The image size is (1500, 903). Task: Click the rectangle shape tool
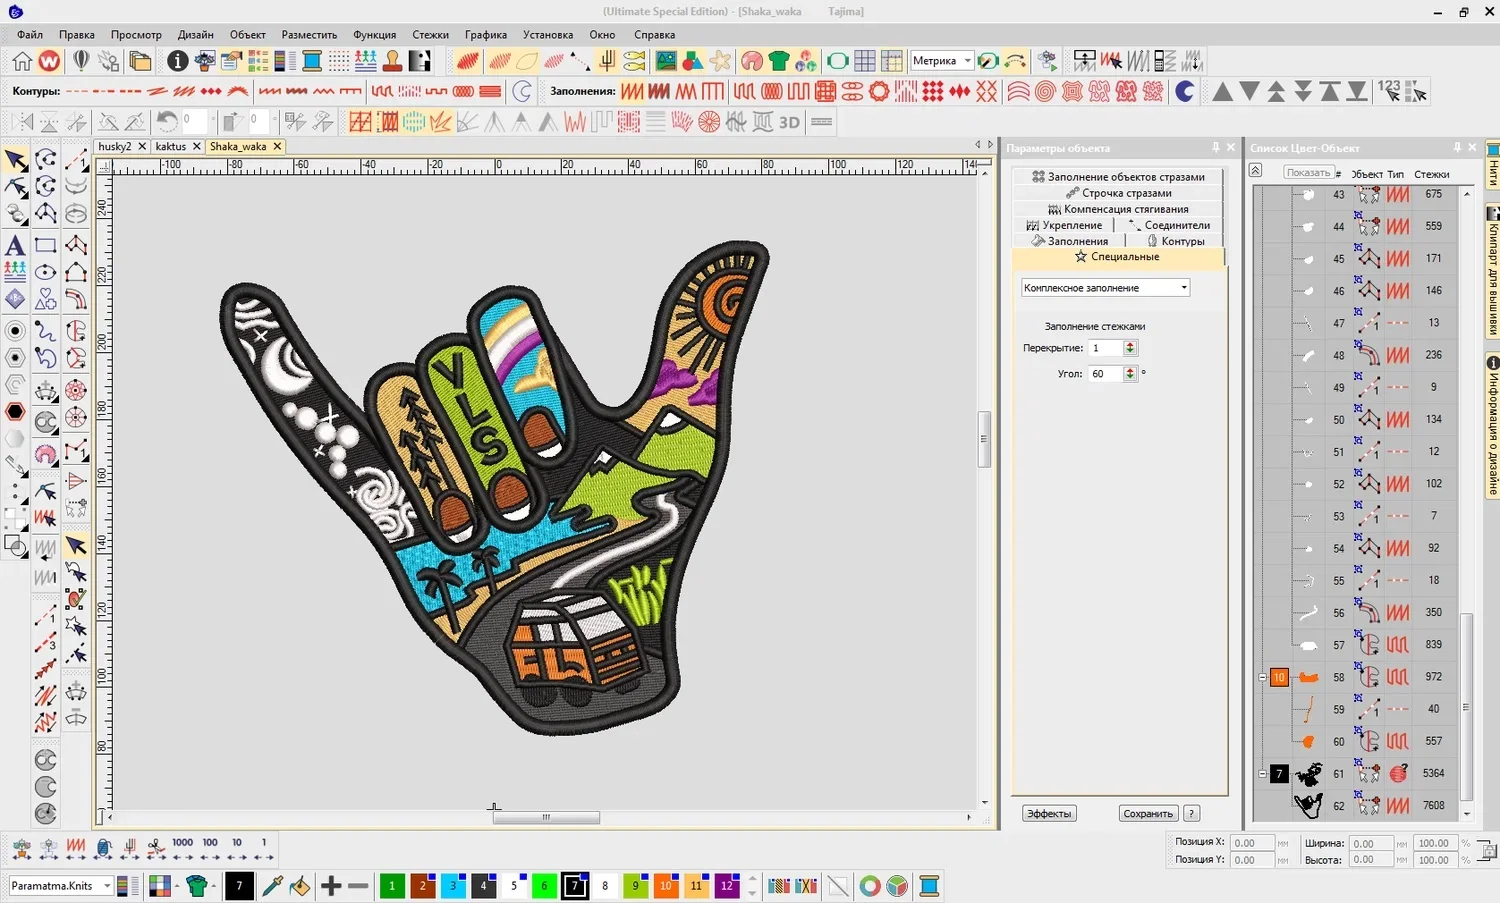click(45, 245)
